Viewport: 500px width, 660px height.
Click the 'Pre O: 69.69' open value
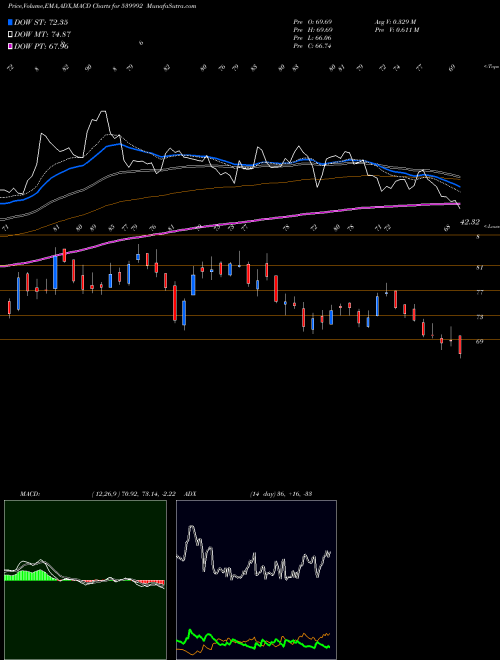tap(314, 22)
